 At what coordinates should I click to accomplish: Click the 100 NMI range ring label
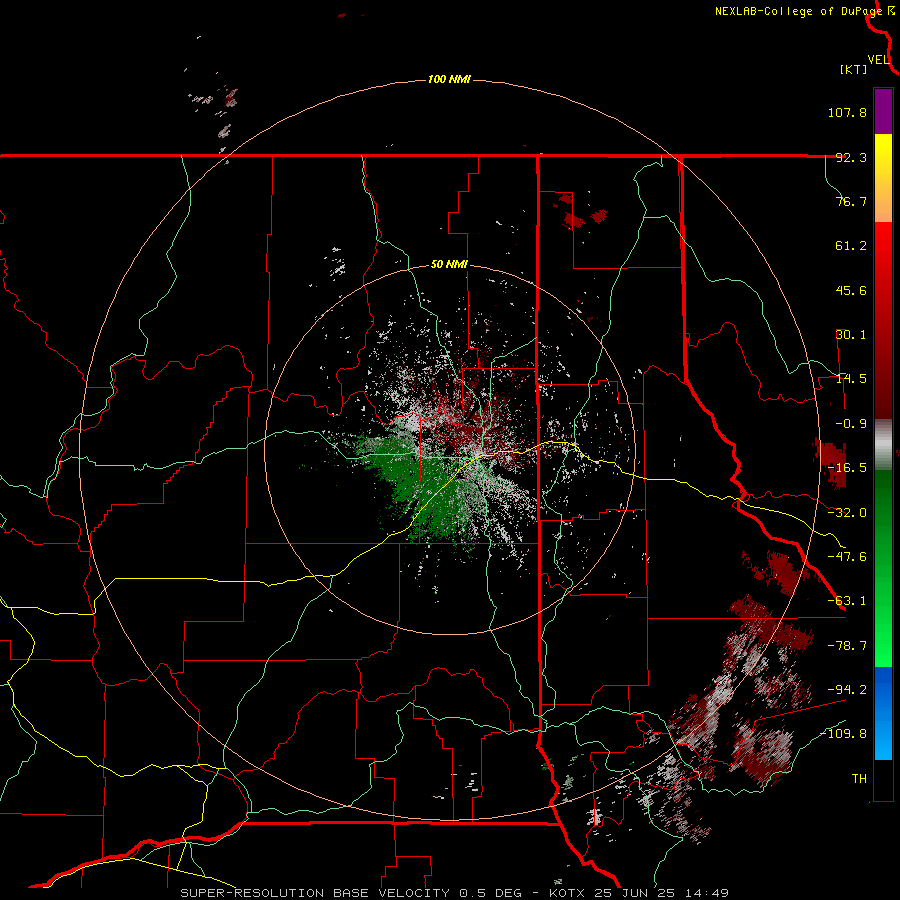[449, 79]
